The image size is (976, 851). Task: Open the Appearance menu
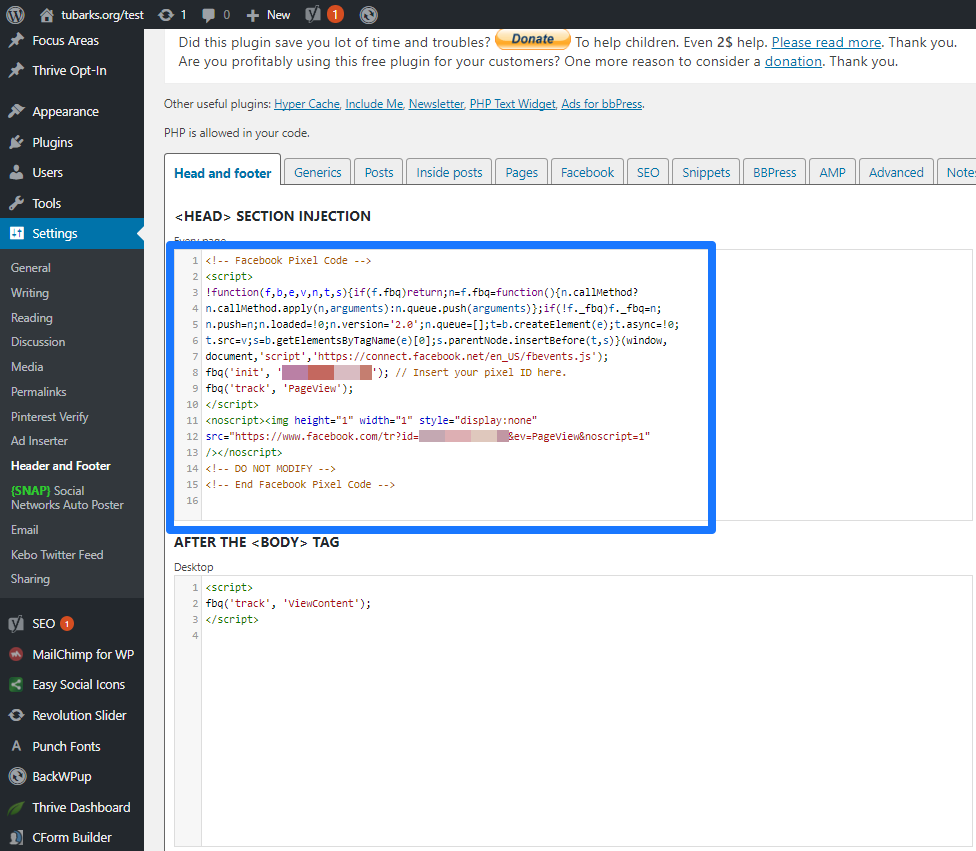(65, 112)
